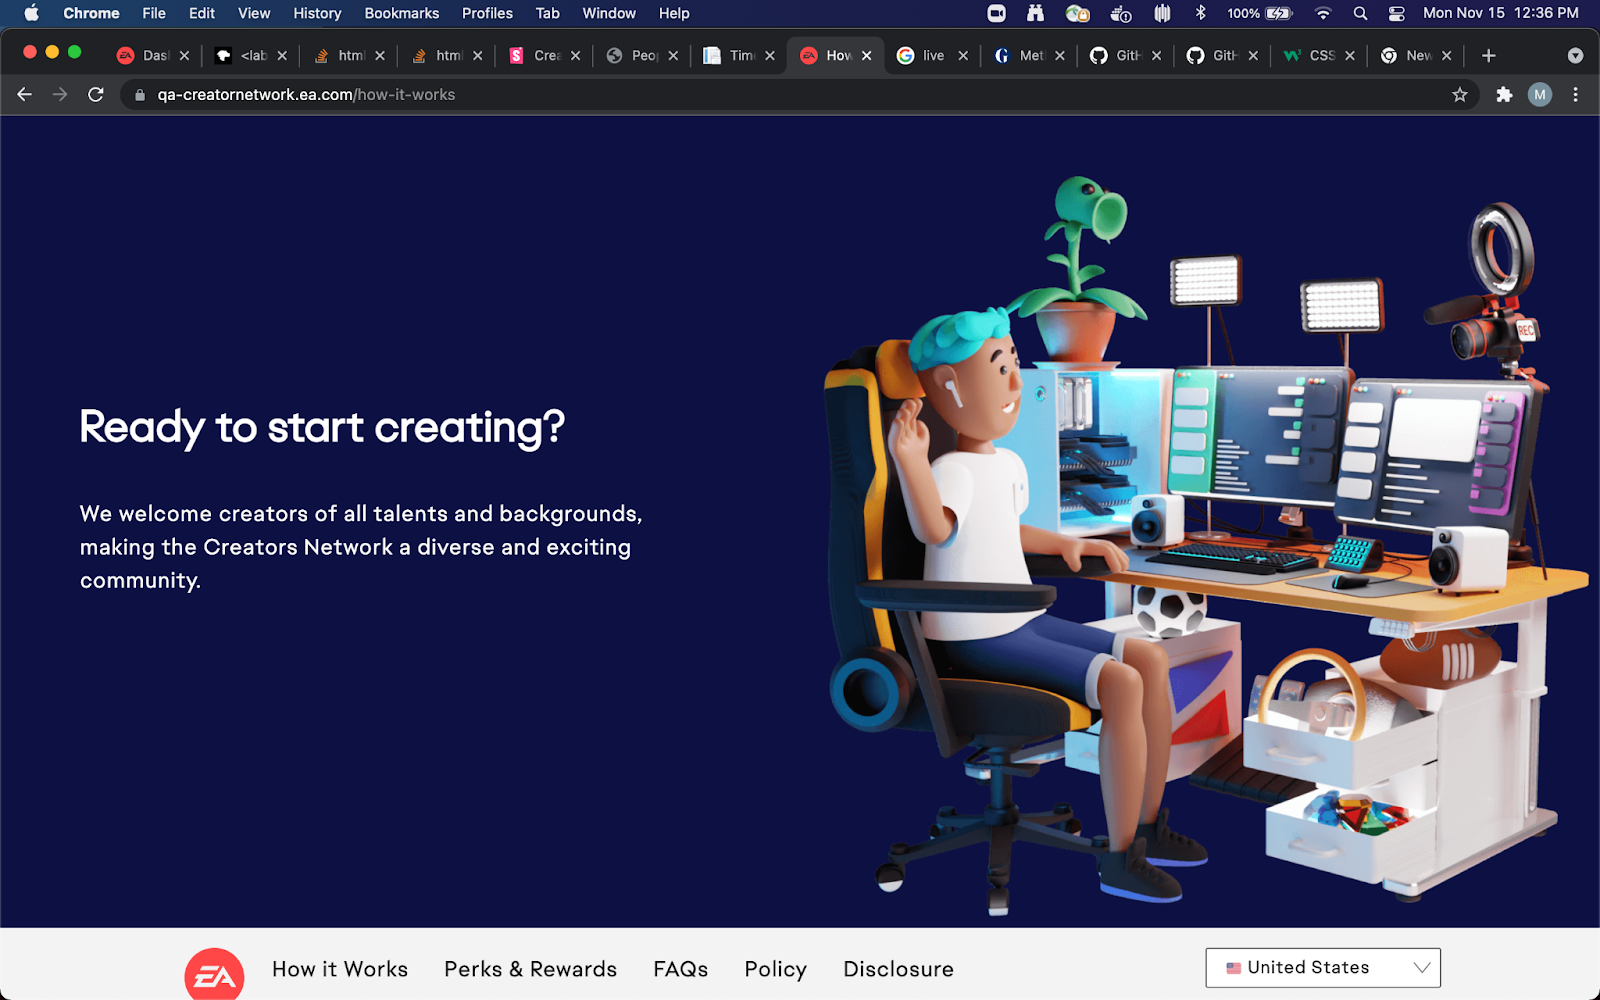Open the Edit menu
Viewport: 1600px width, 1000px height.
click(x=202, y=13)
